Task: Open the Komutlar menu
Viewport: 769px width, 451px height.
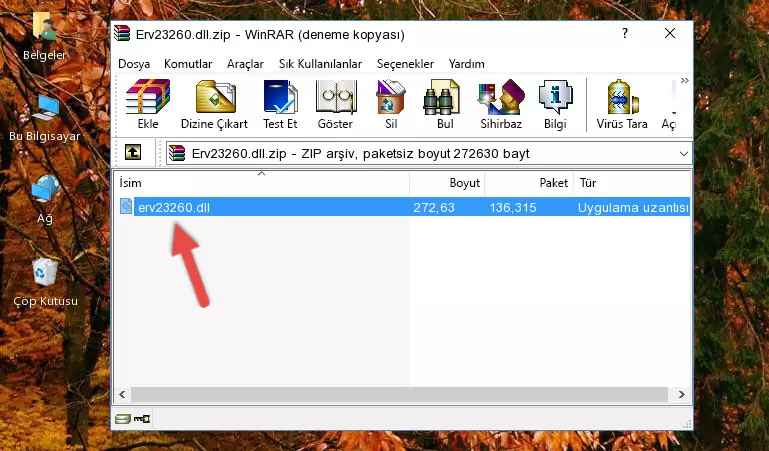Action: click(x=188, y=64)
